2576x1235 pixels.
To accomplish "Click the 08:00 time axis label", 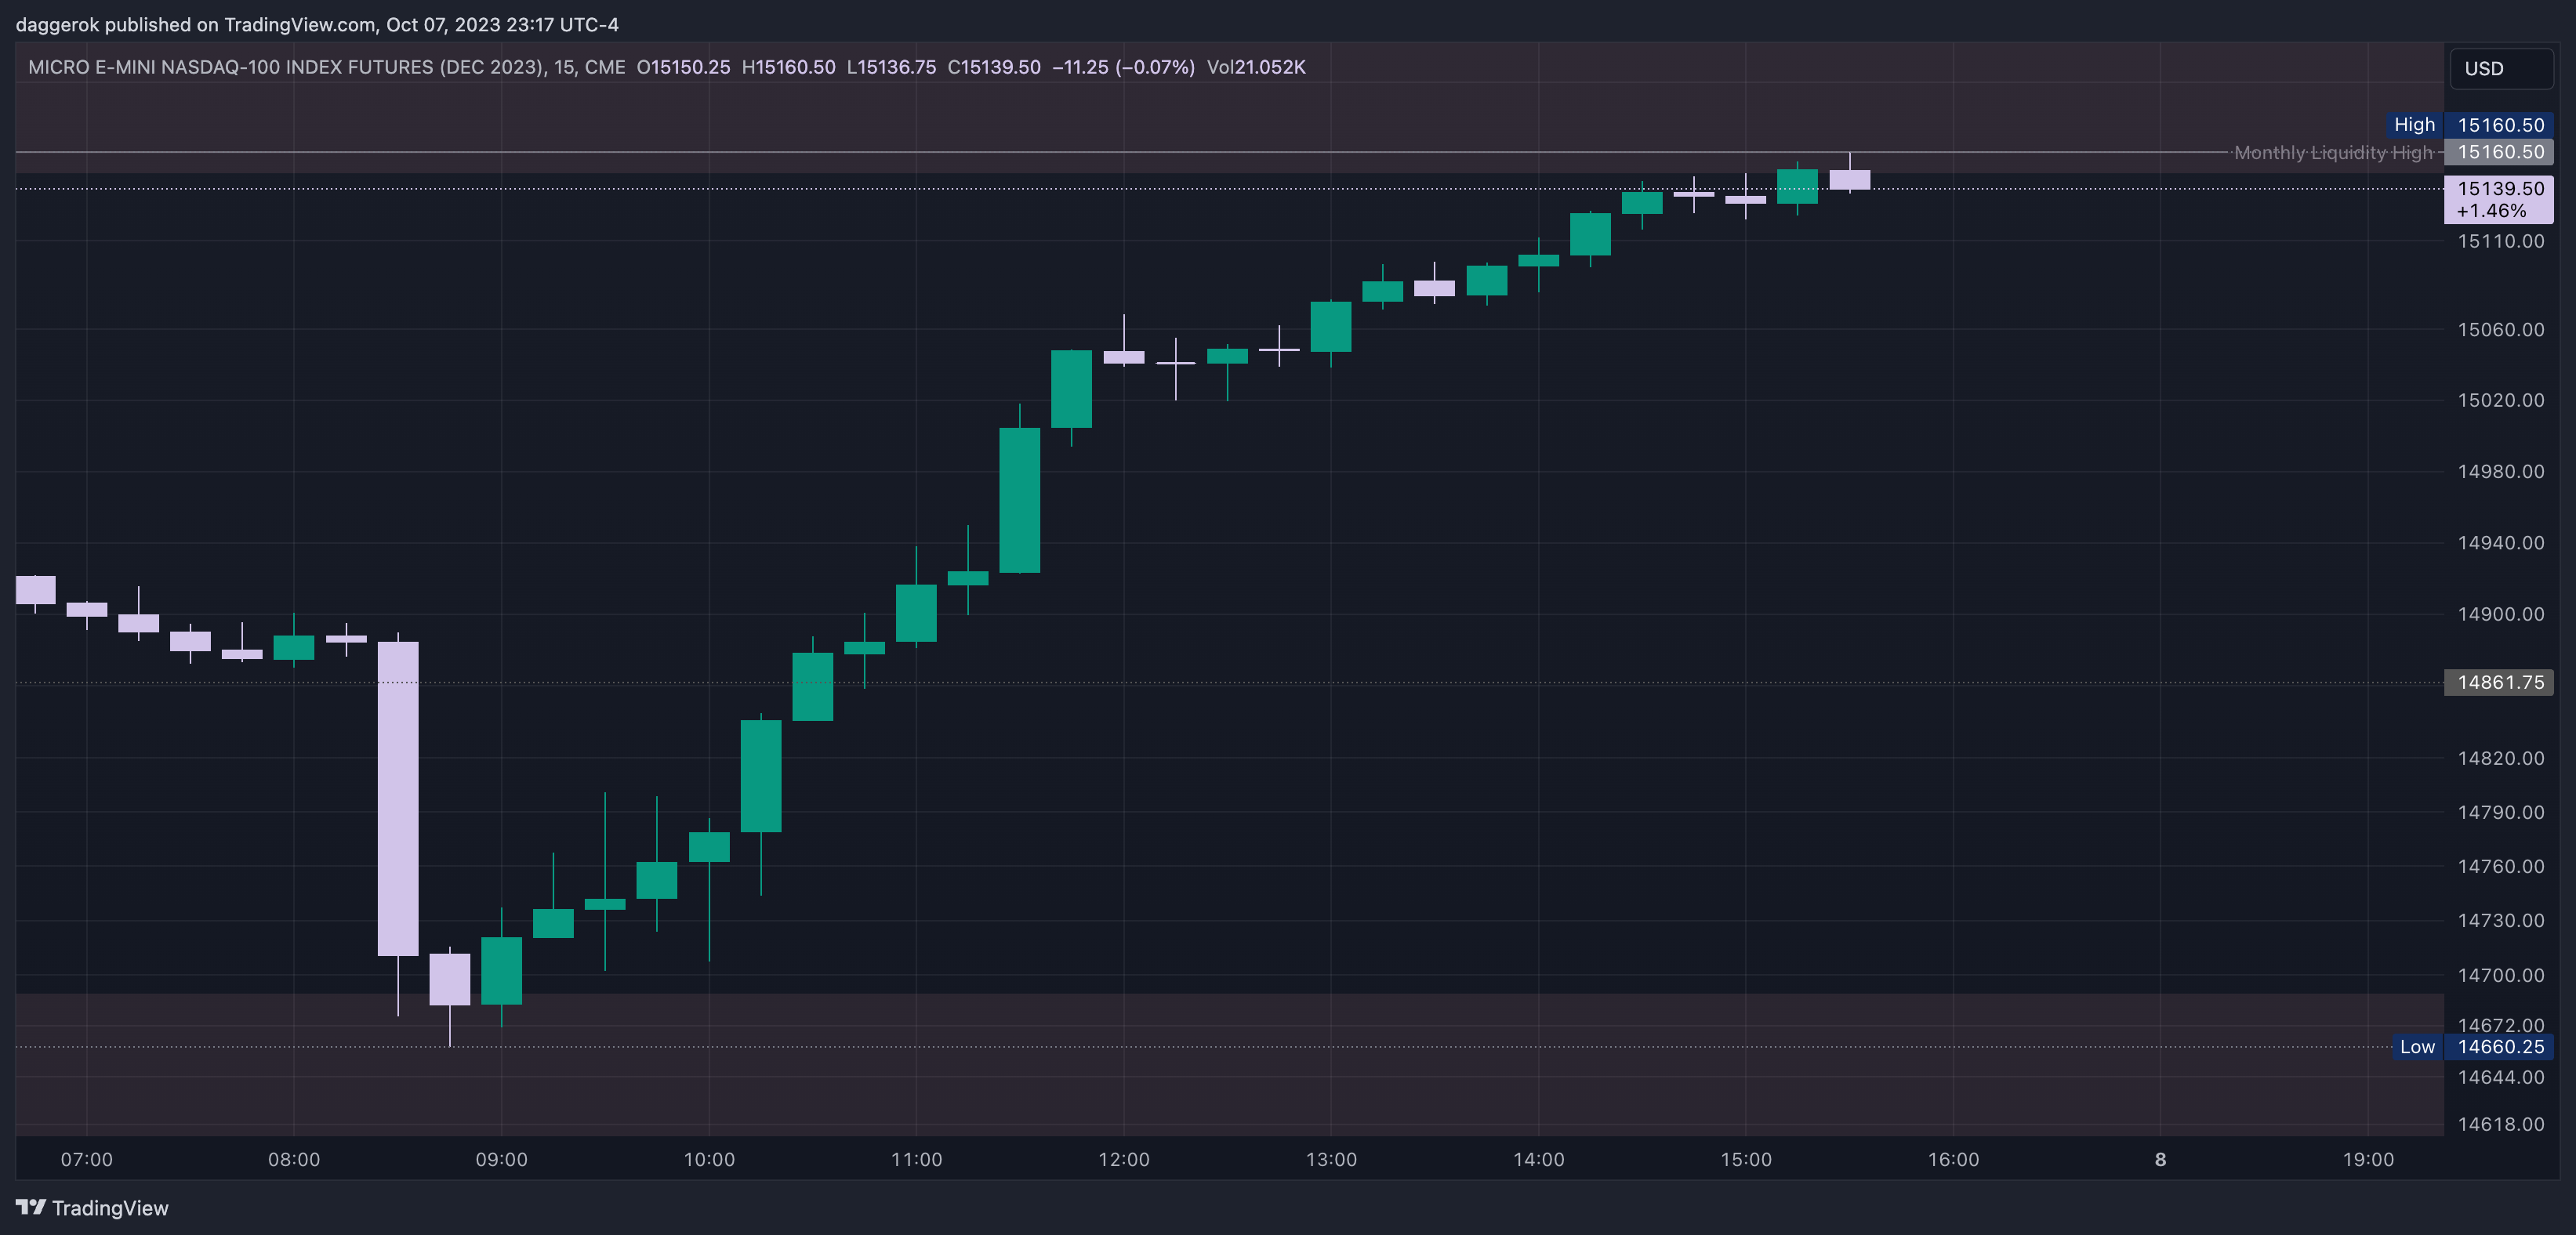I will pos(294,1159).
